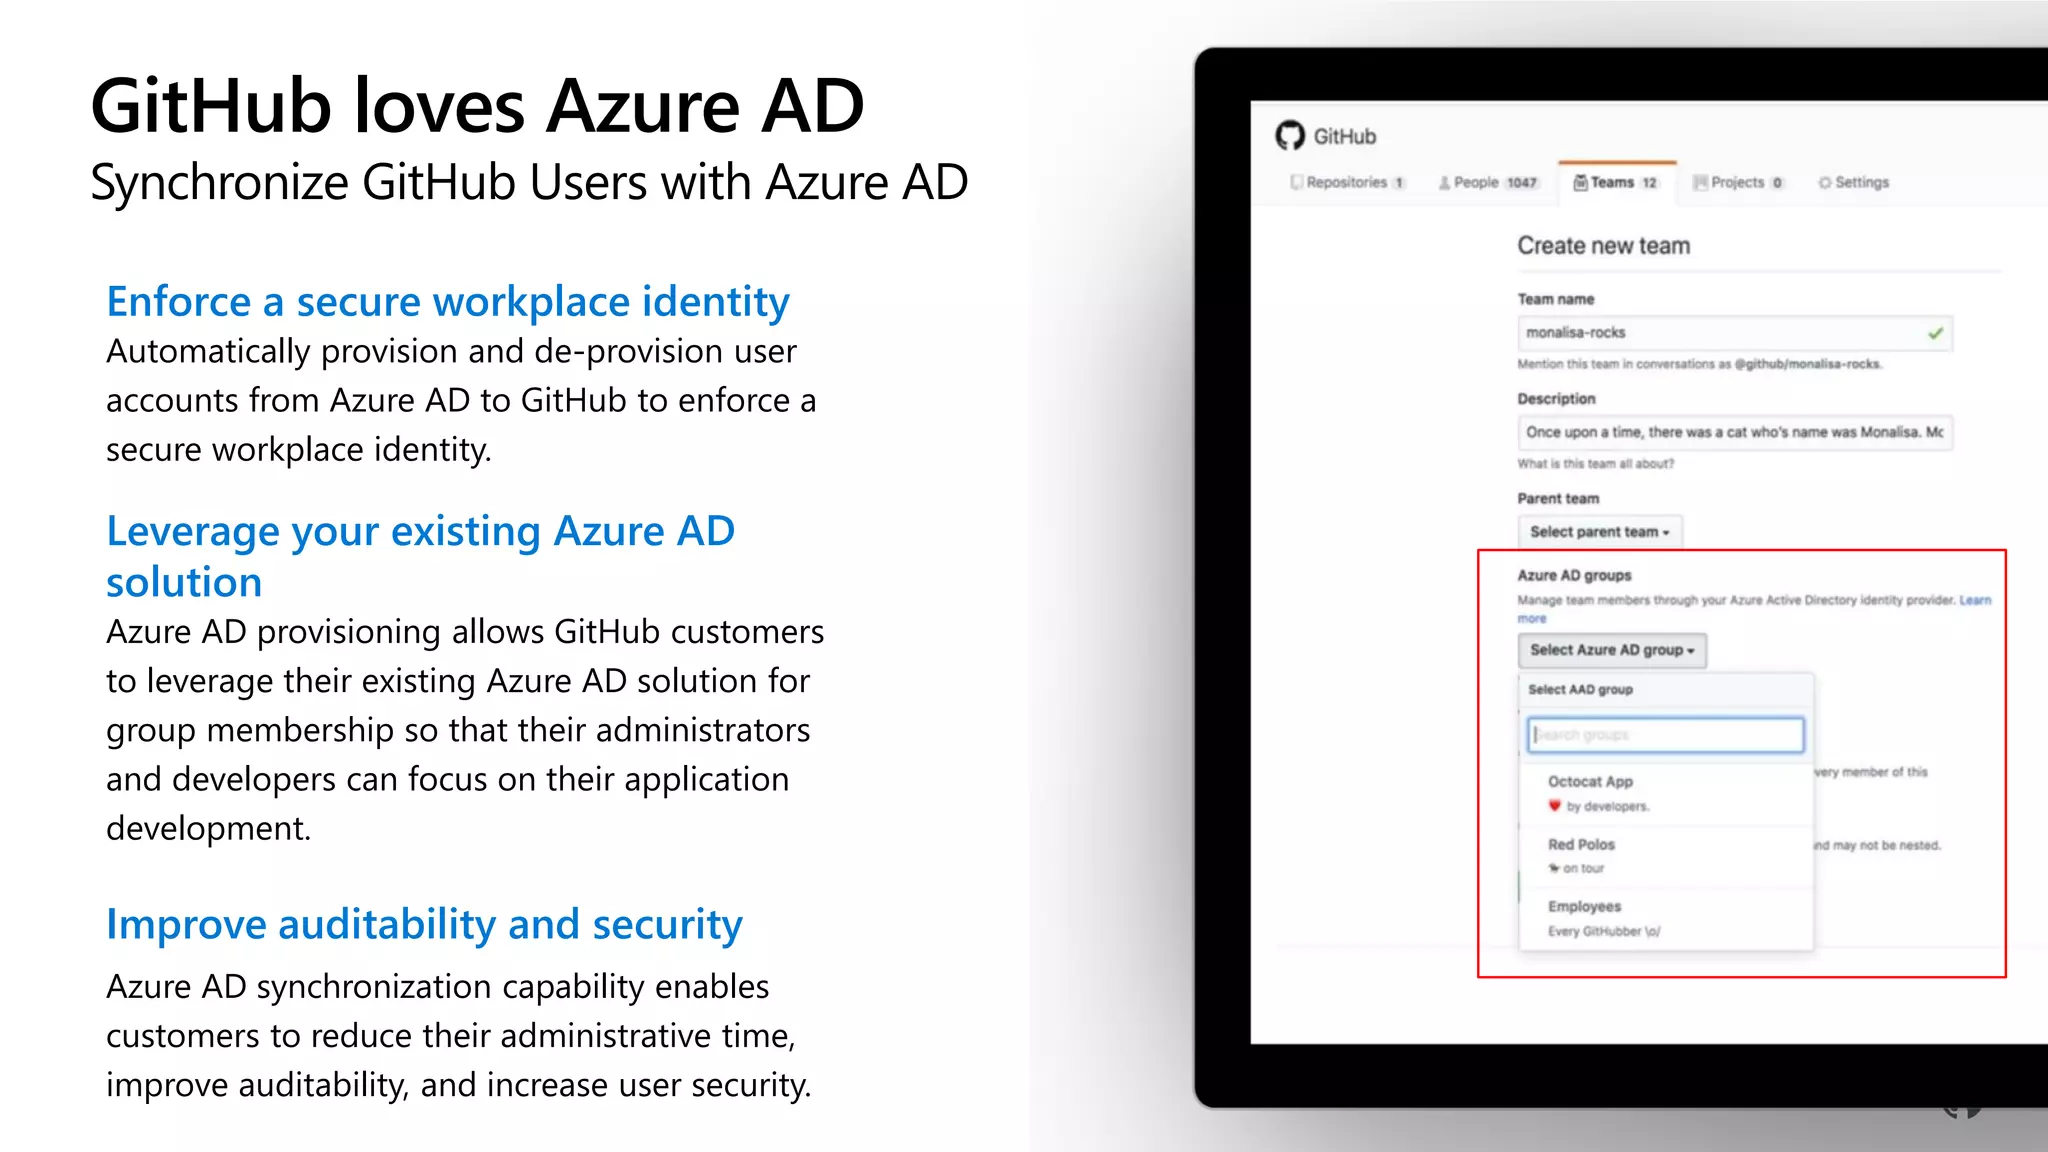
Task: Switch to the People tab
Action: click(x=1487, y=182)
